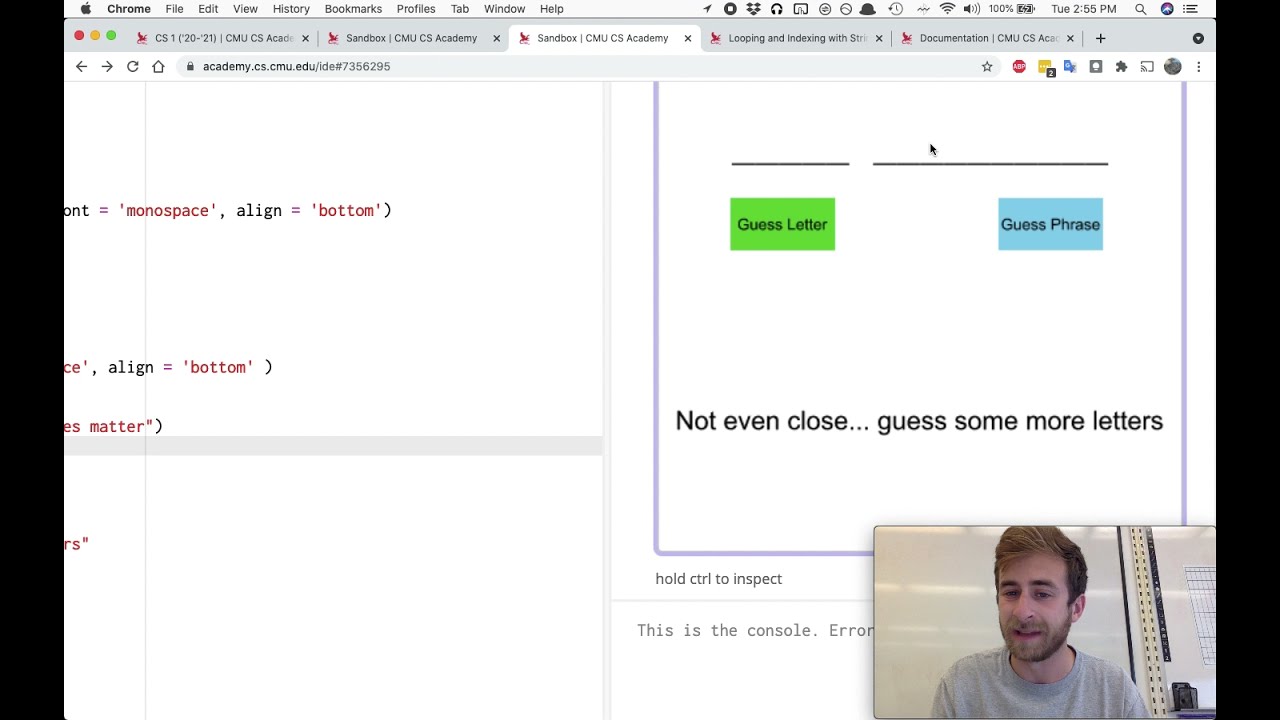Open Notification Center list icon
The image size is (1280, 720).
click(1190, 9)
